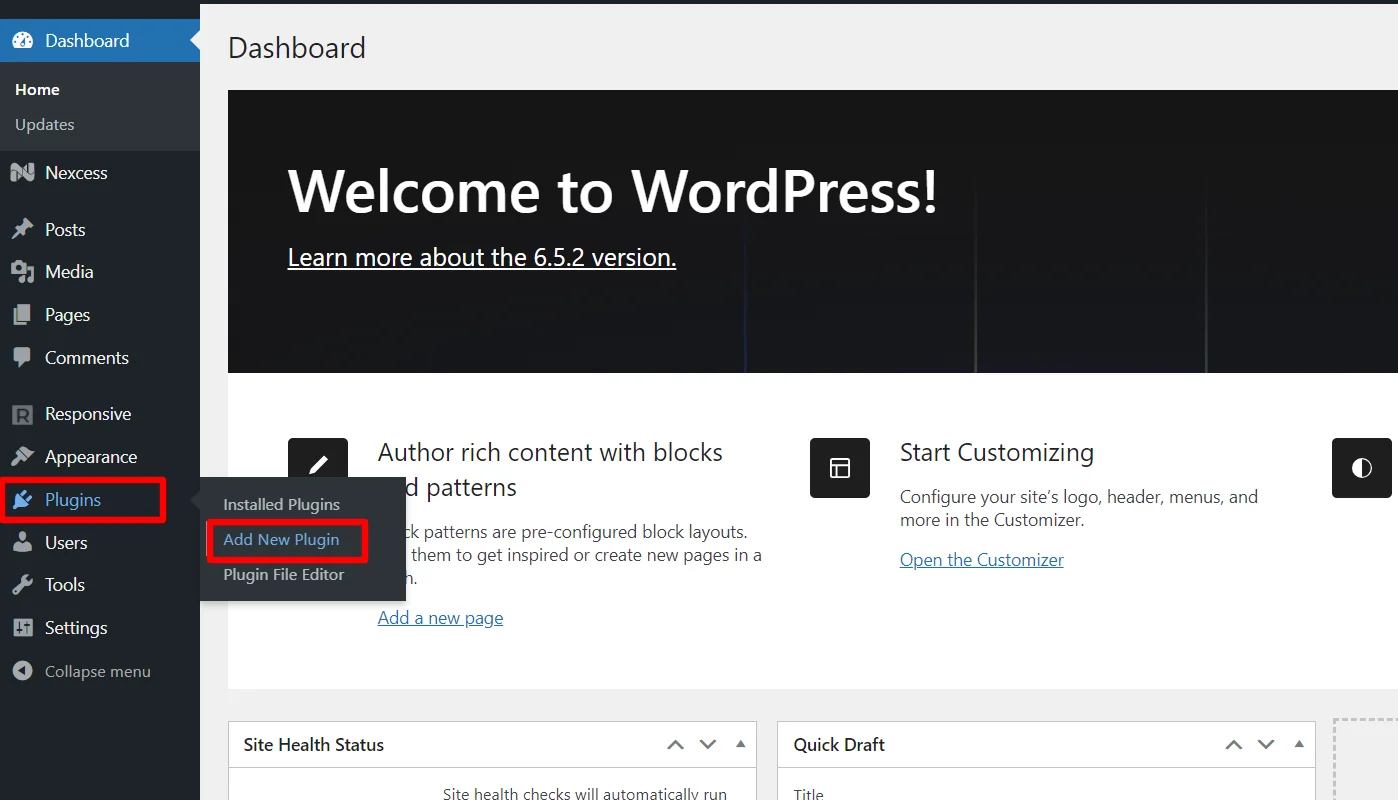Click the Nexcess logo icon in sidebar
Screen dimensions: 1398x800
point(22,173)
